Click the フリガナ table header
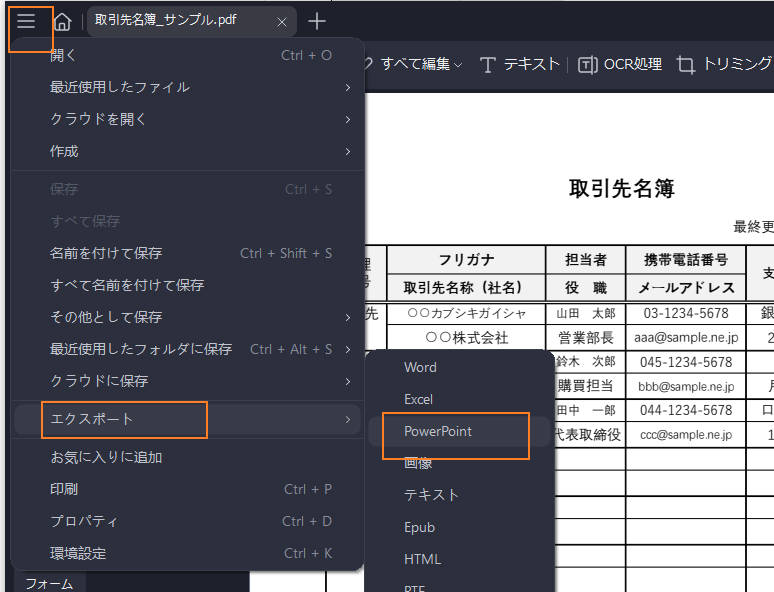 coord(466,260)
